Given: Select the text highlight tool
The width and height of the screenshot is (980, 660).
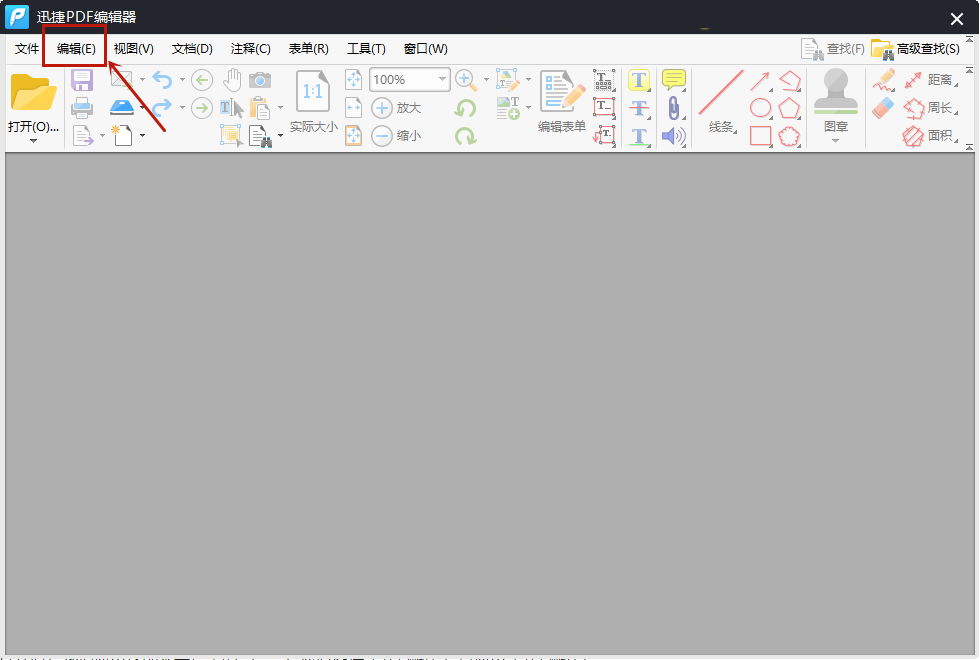Looking at the screenshot, I should click(x=639, y=80).
